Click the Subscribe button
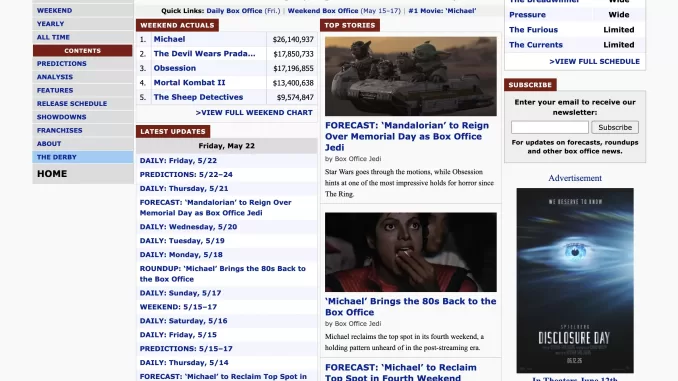 (x=615, y=127)
